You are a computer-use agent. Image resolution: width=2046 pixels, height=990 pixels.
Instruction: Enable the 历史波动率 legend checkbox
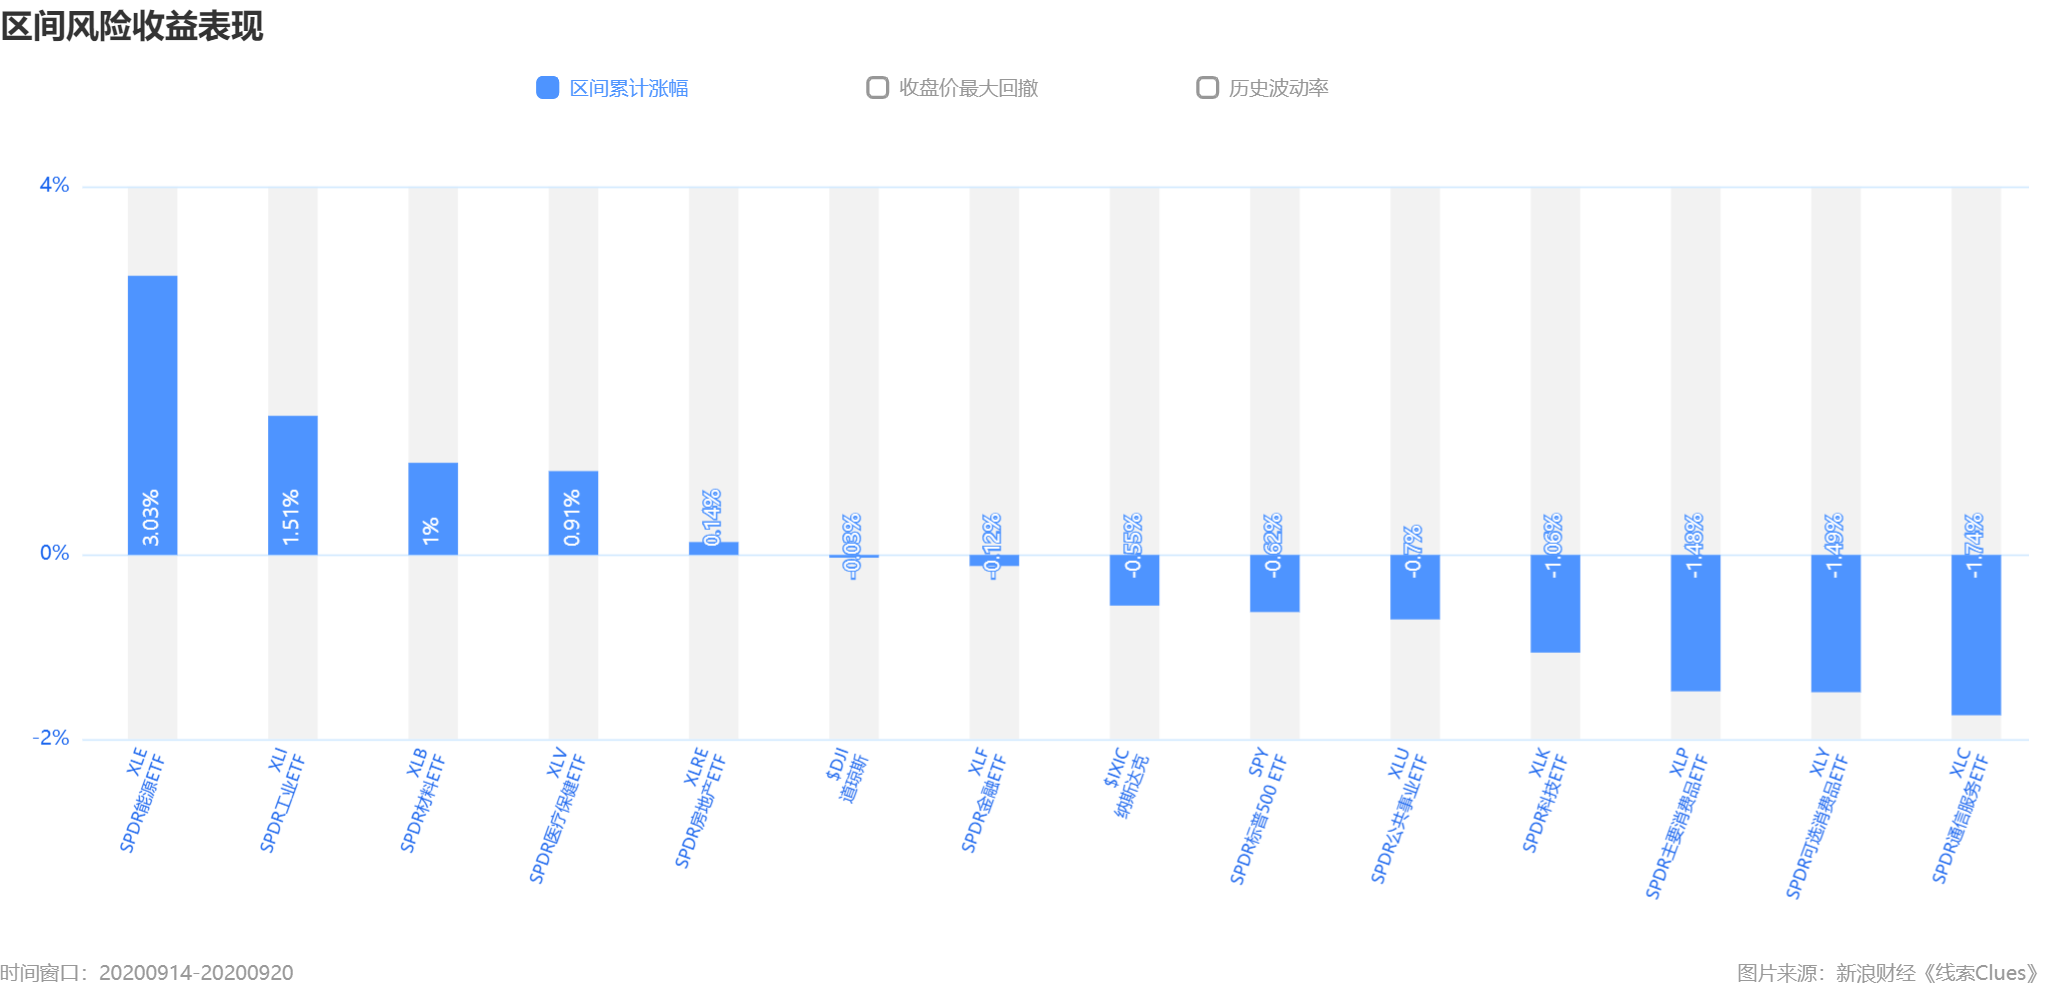click(x=1207, y=88)
